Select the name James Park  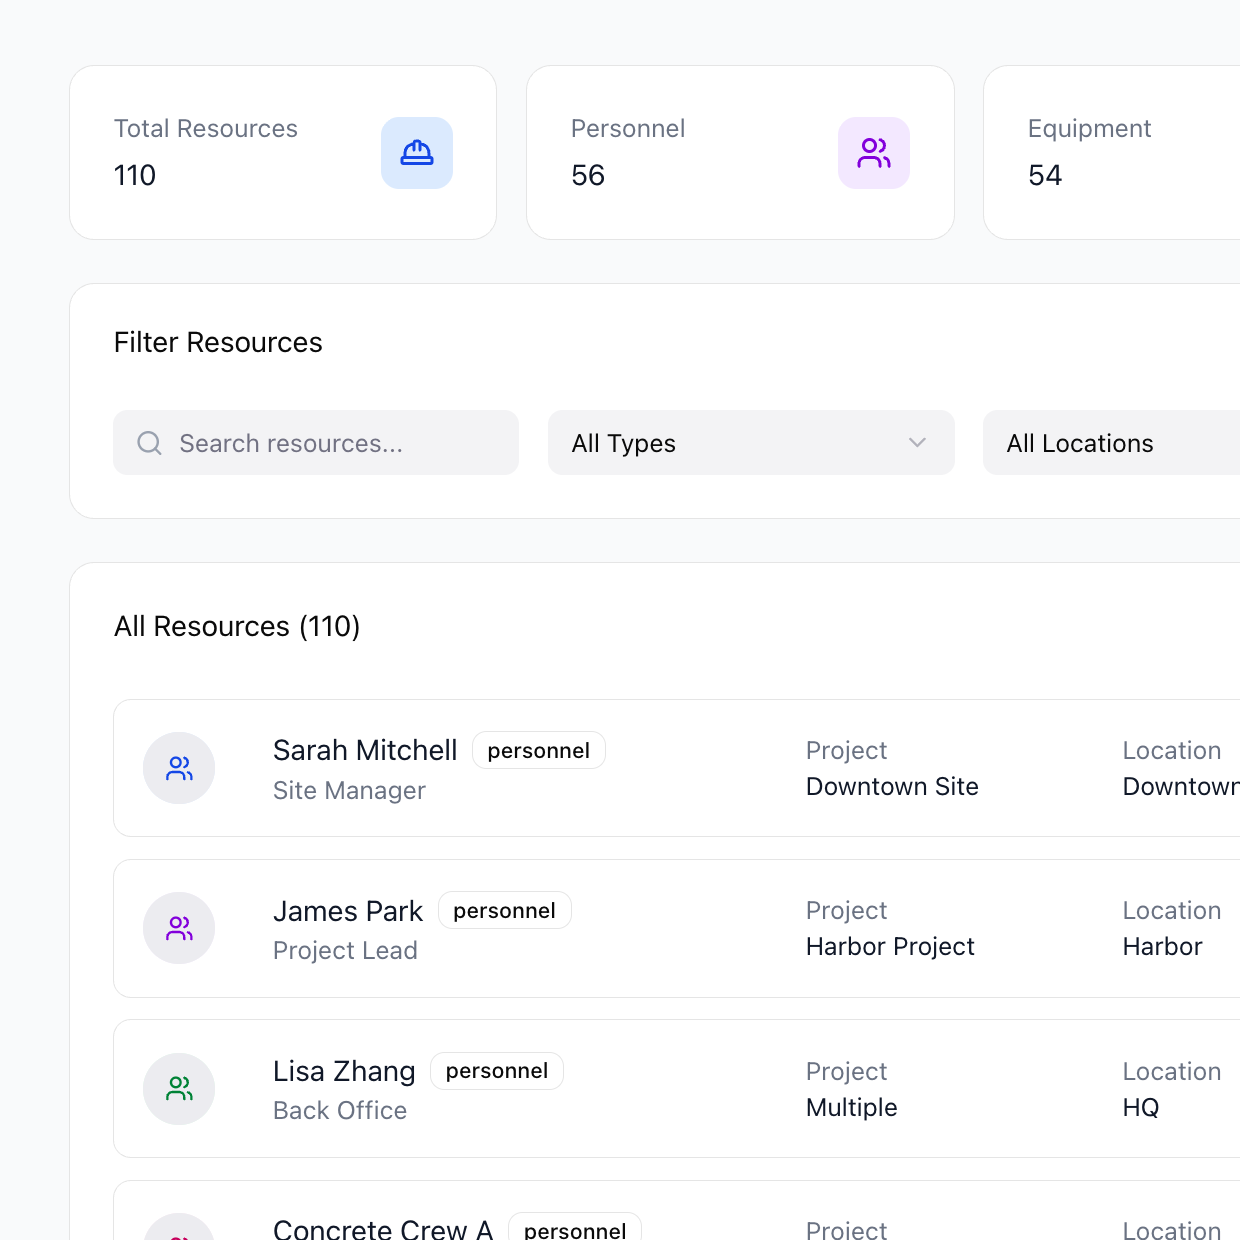tap(348, 911)
